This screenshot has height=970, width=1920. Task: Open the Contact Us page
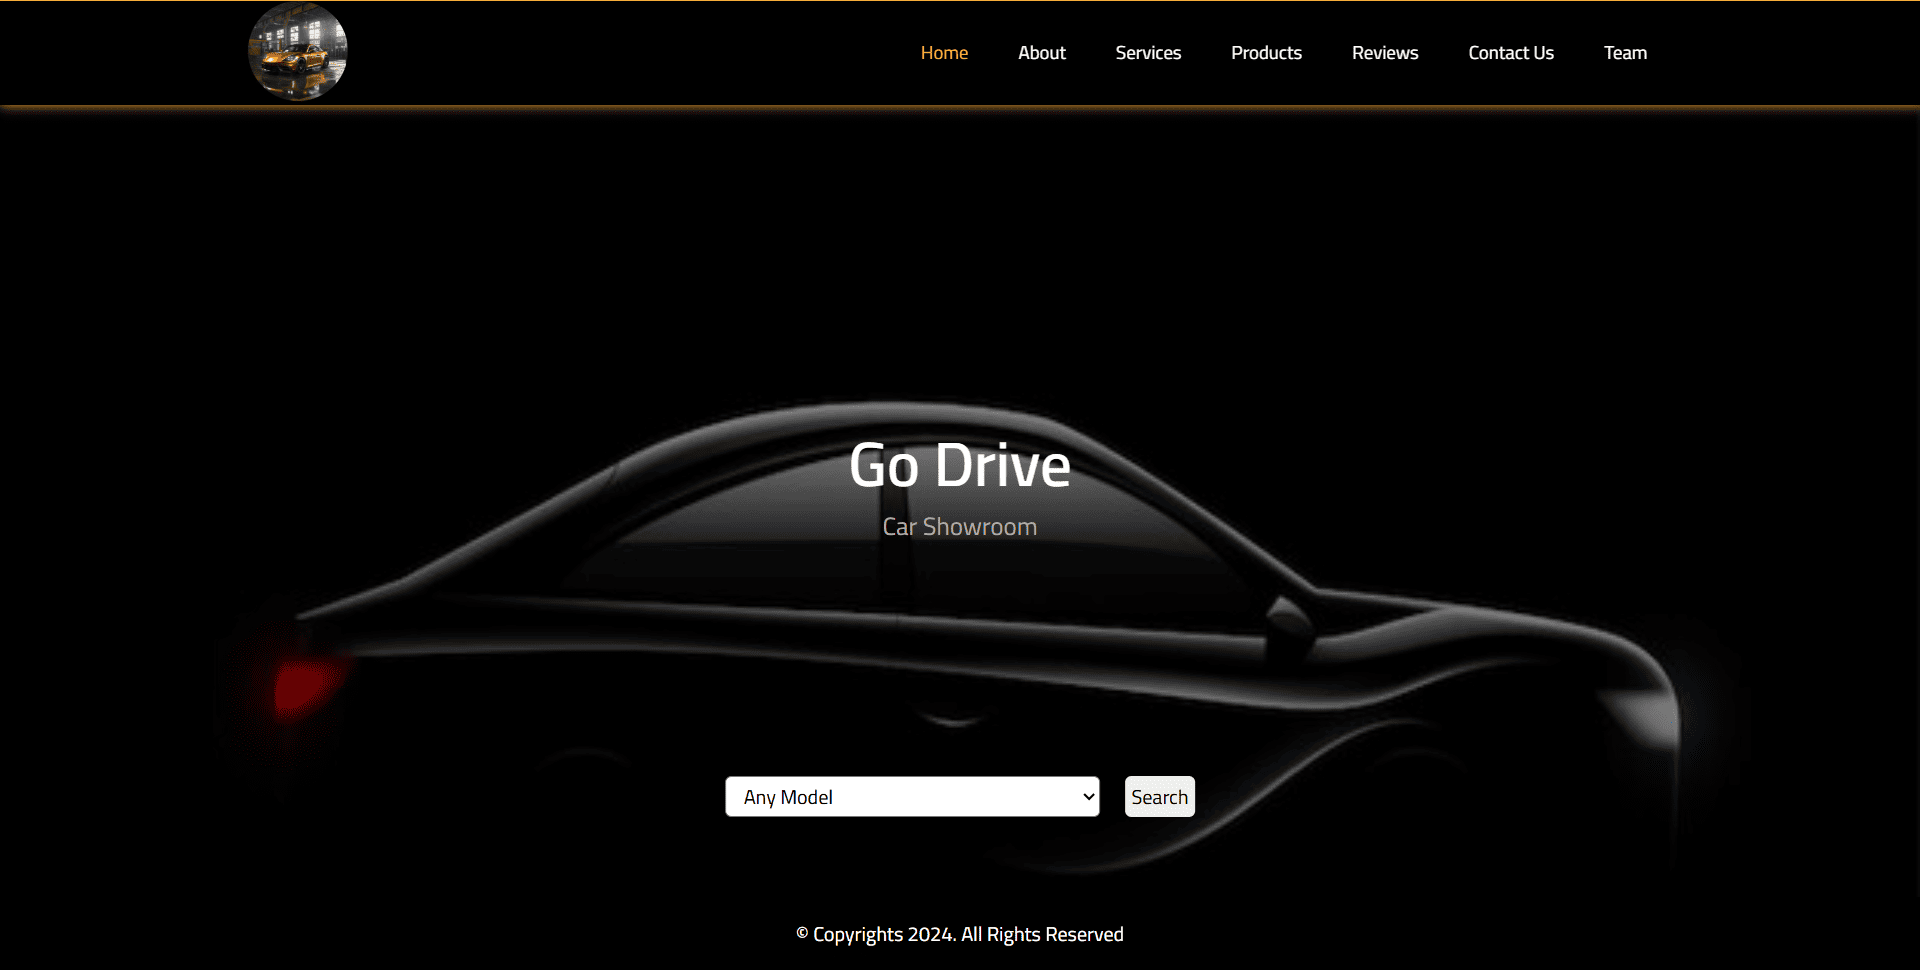[x=1510, y=52]
